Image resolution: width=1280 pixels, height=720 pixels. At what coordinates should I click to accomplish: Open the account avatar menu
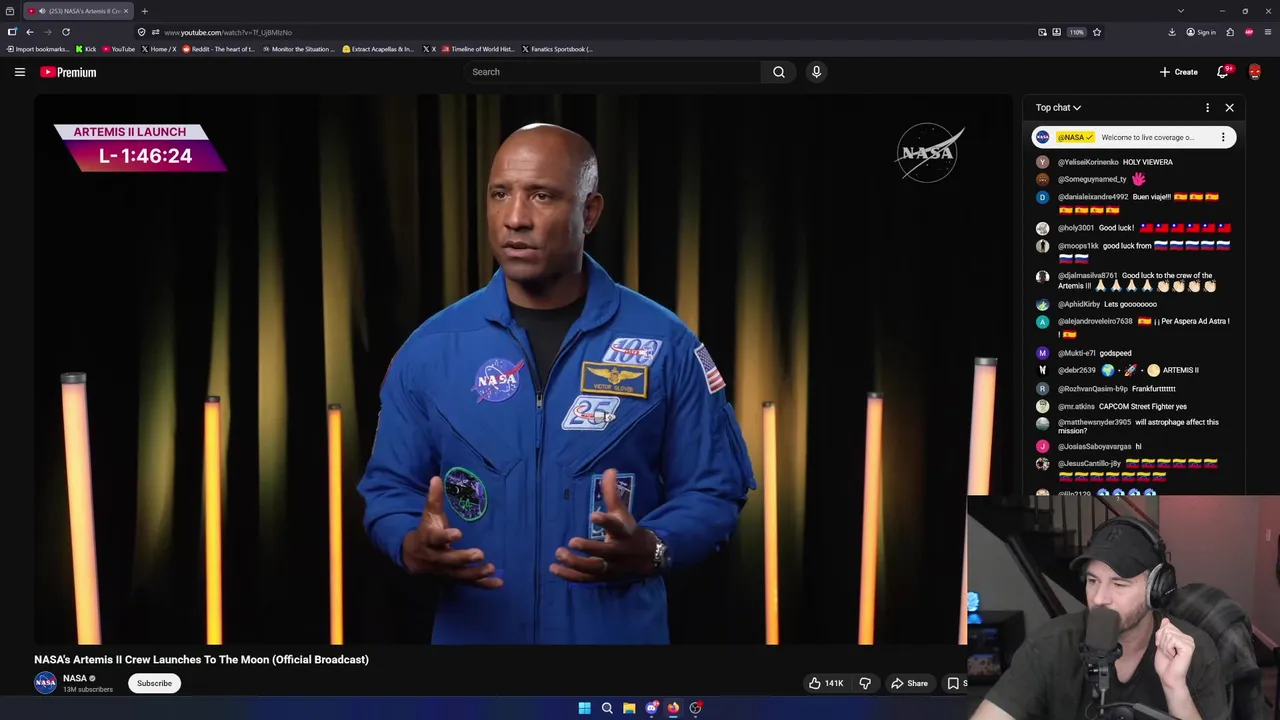(1255, 72)
